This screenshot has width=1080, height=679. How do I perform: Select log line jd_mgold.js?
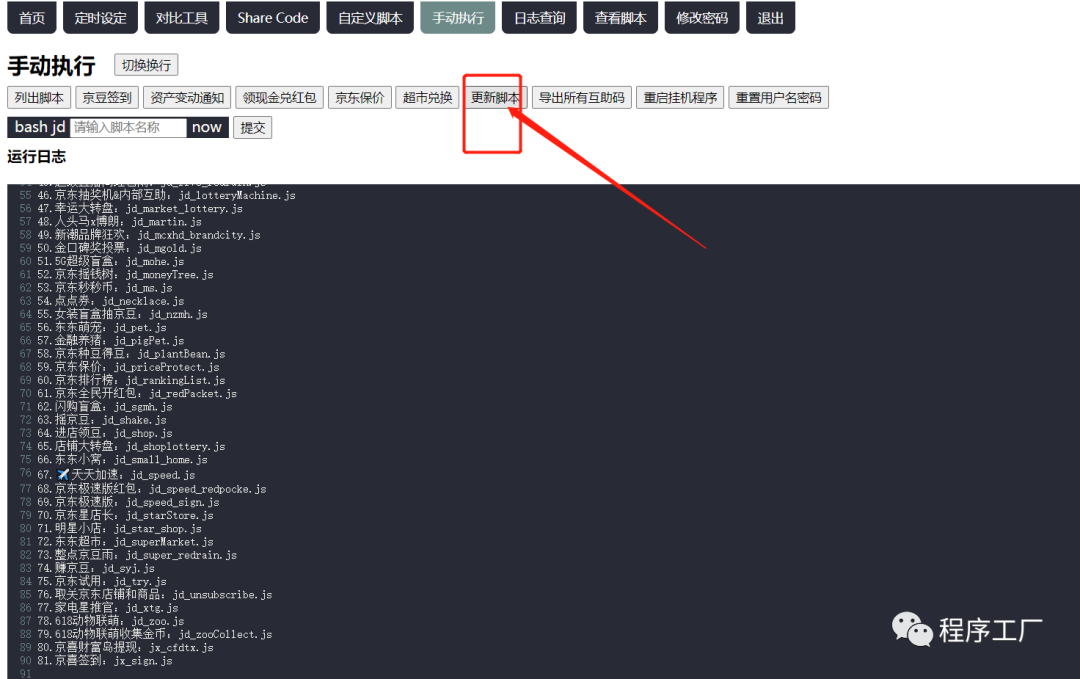point(119,248)
